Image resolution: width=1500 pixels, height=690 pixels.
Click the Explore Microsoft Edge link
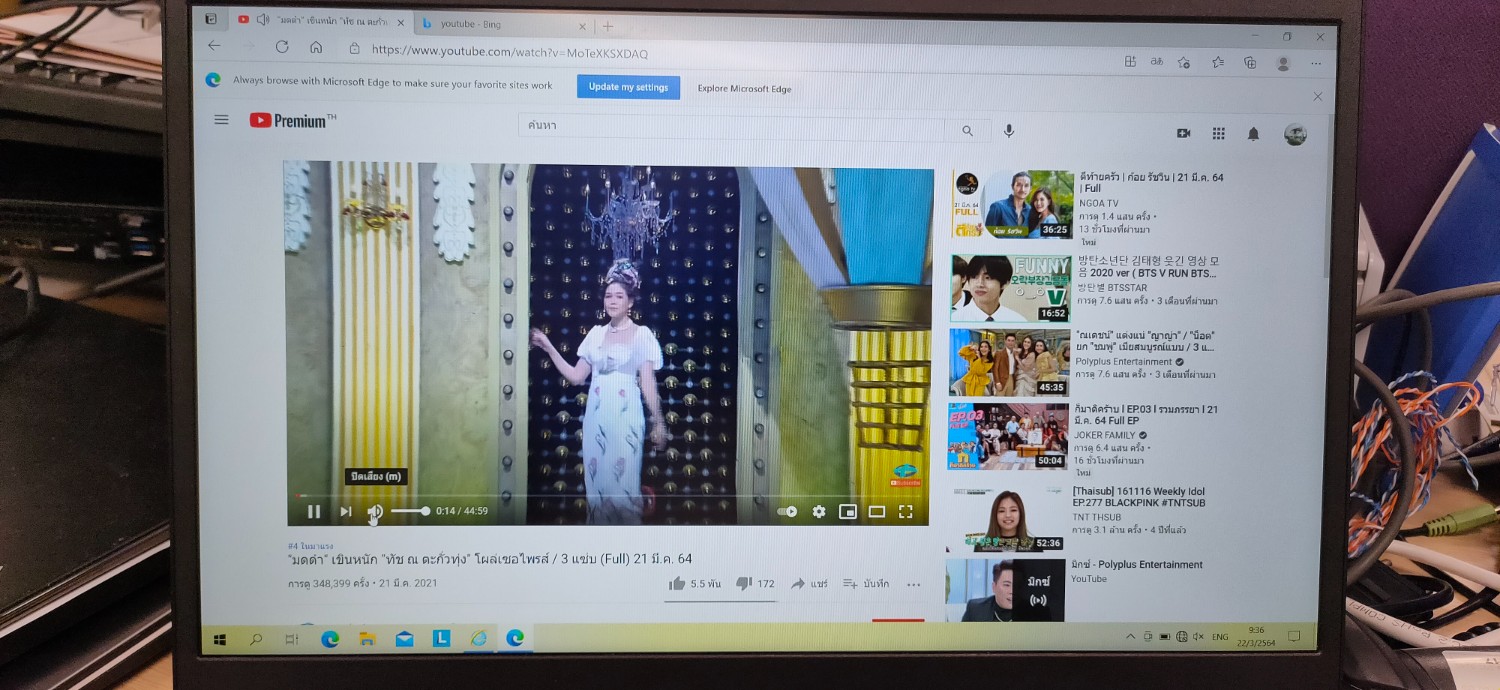point(744,89)
